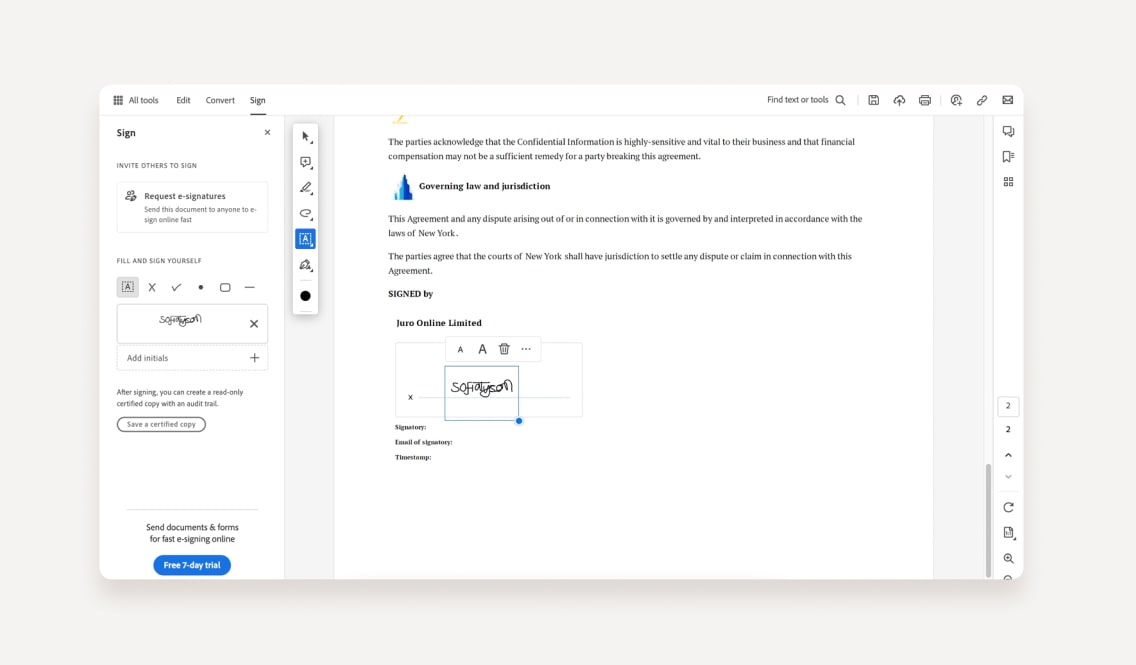Remove the saved signature from the panel

pos(254,324)
